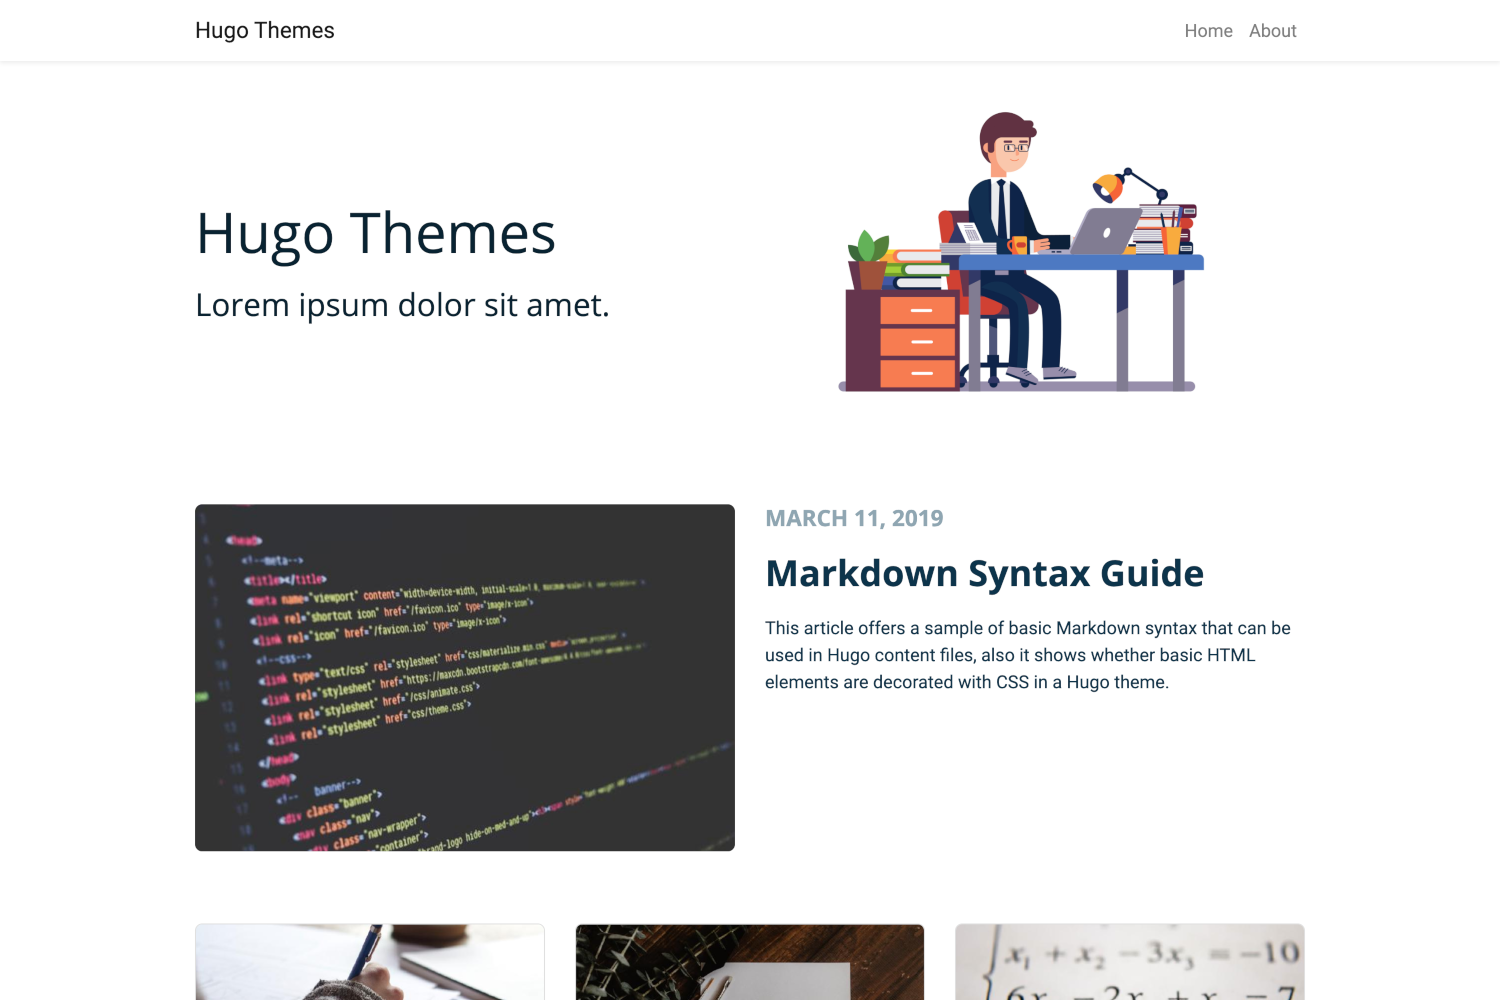
Task: Click the office chair wheels in the illustration
Action: [992, 376]
